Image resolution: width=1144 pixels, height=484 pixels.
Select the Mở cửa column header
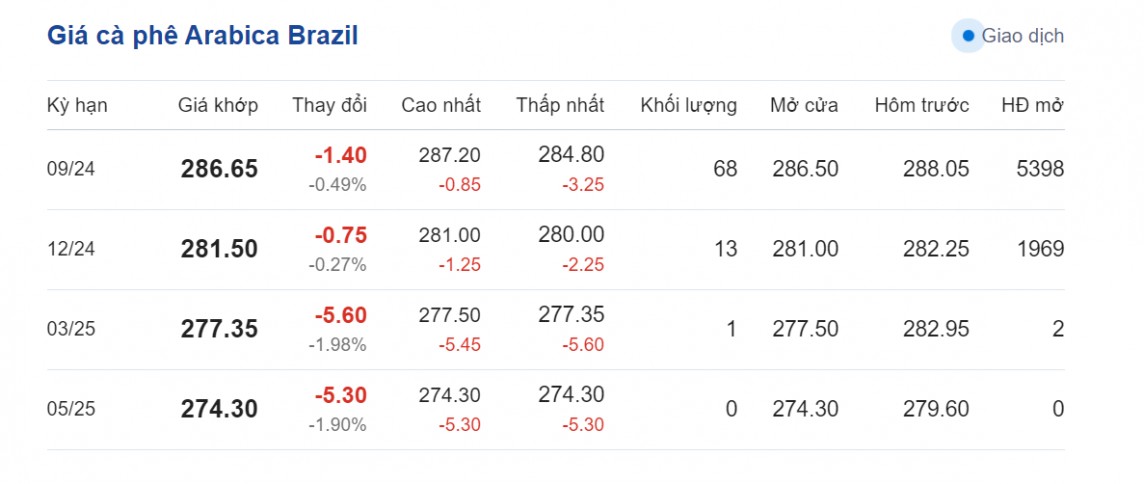click(804, 105)
